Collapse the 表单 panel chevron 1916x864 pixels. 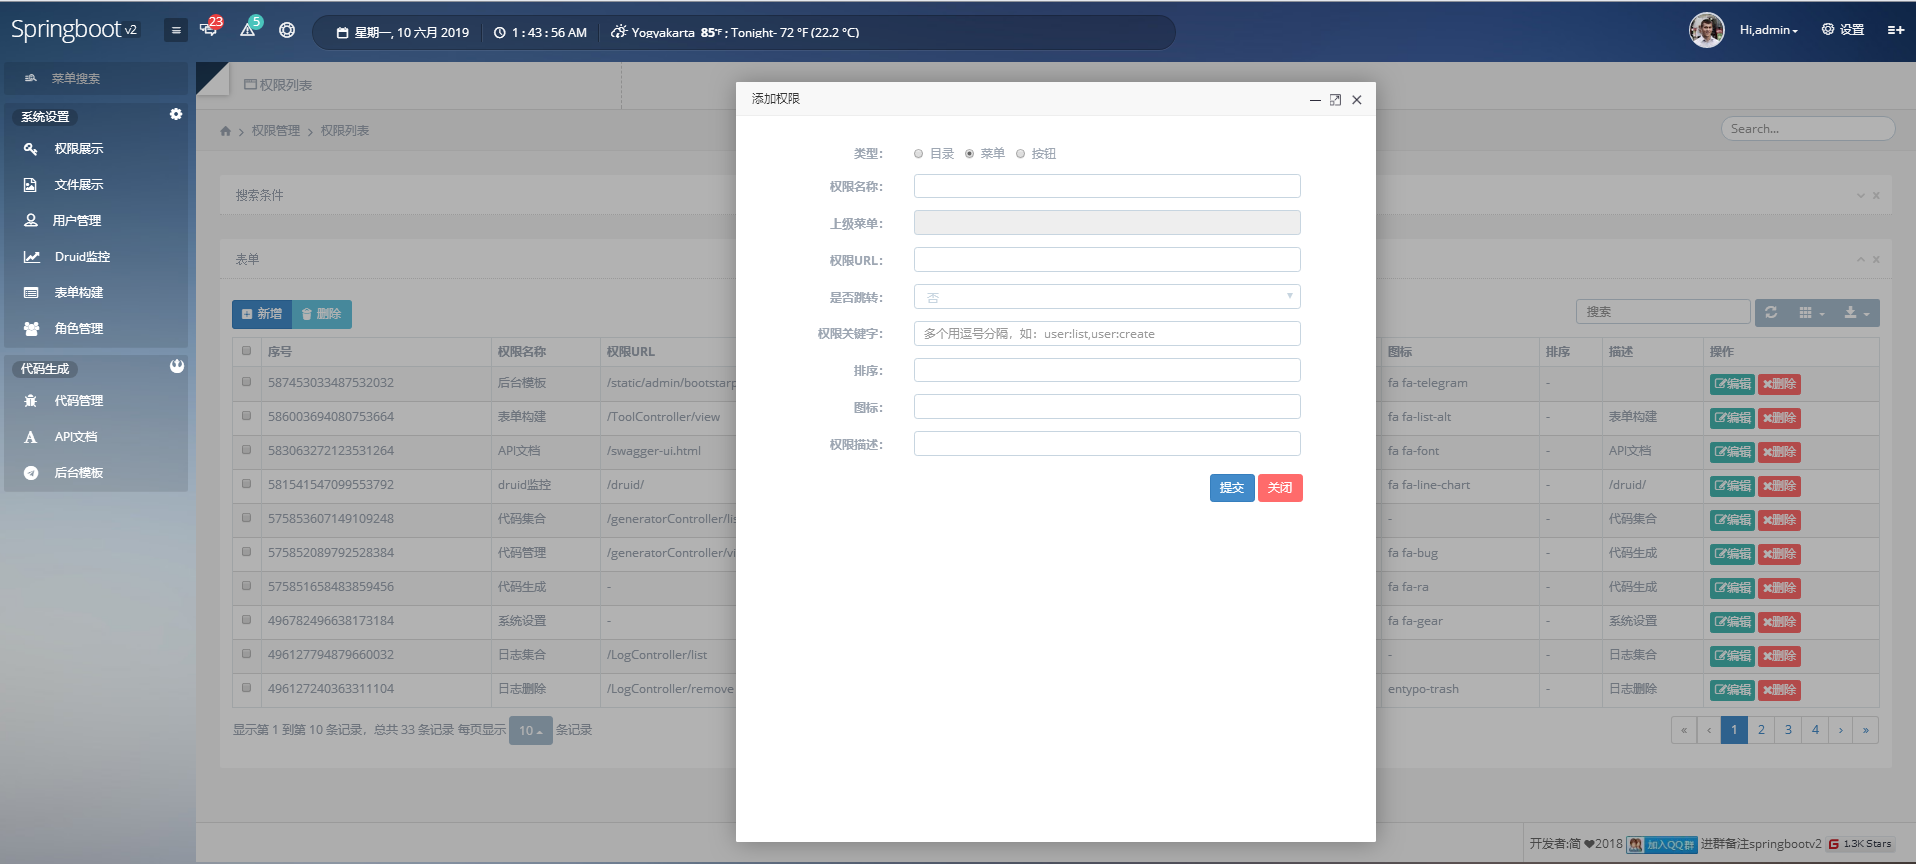(1860, 260)
